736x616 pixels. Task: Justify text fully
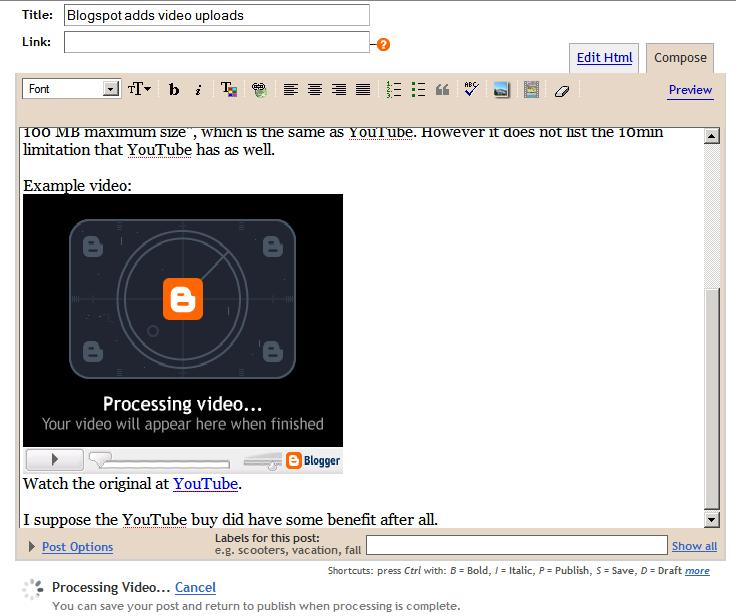pos(363,89)
